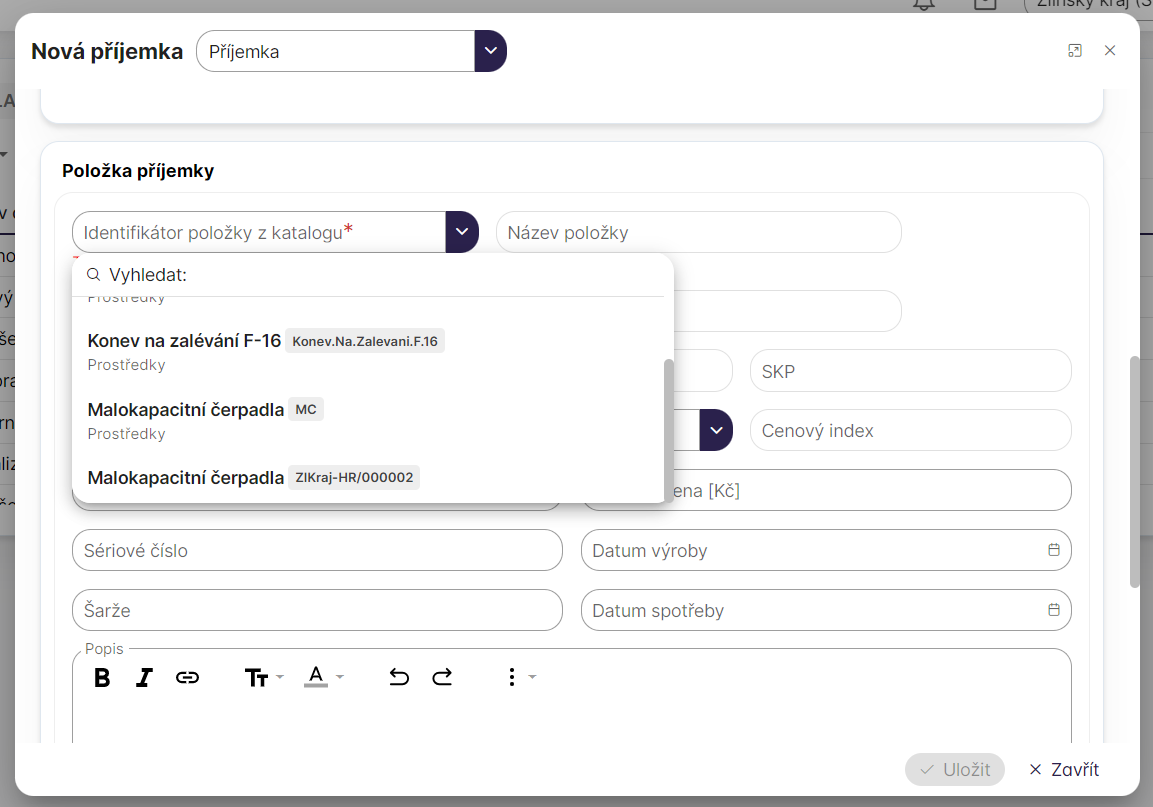Select Konev na zalévání F-16 item
This screenshot has width=1153, height=807.
point(184,341)
